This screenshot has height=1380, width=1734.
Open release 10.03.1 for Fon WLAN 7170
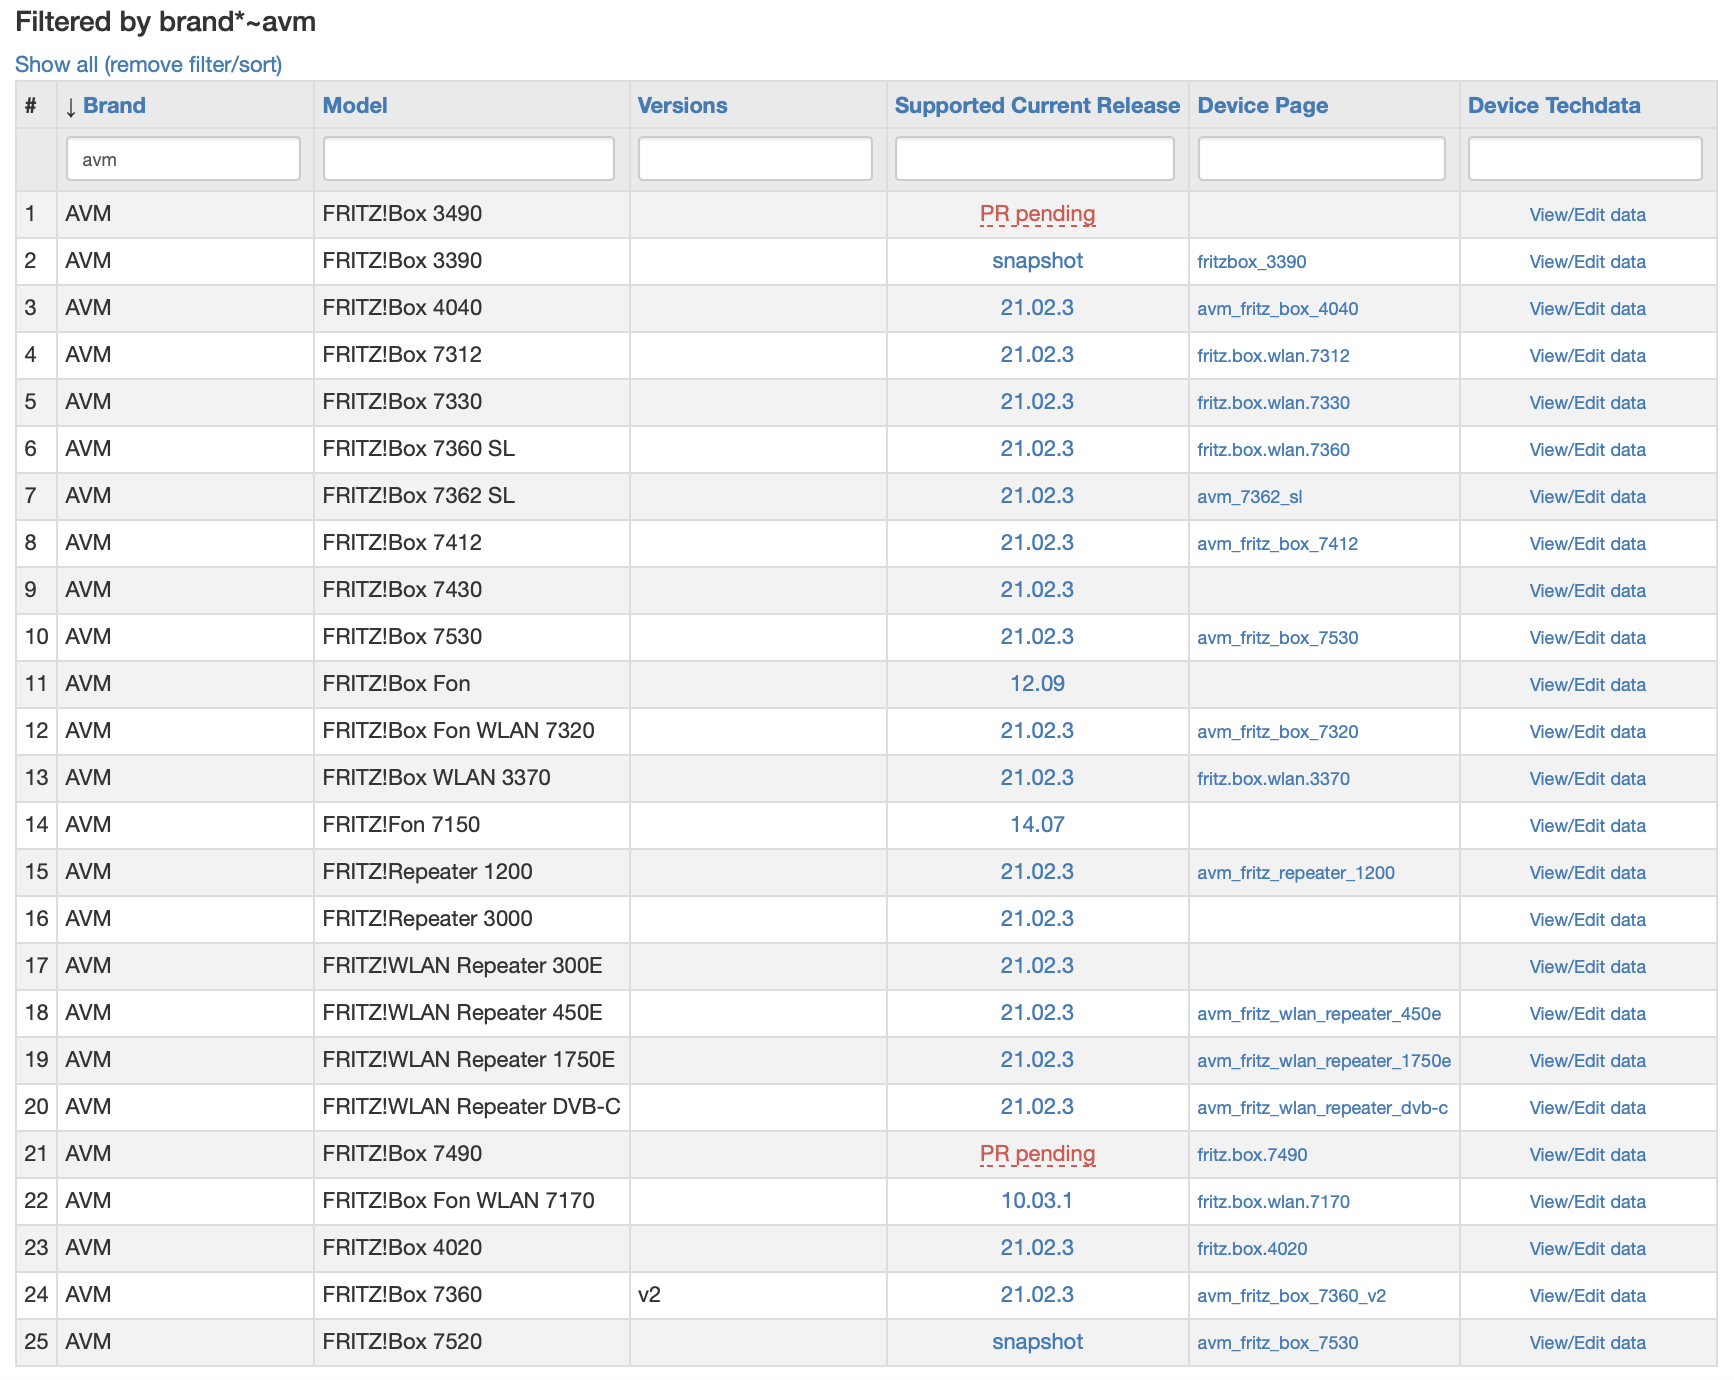[1037, 1201]
